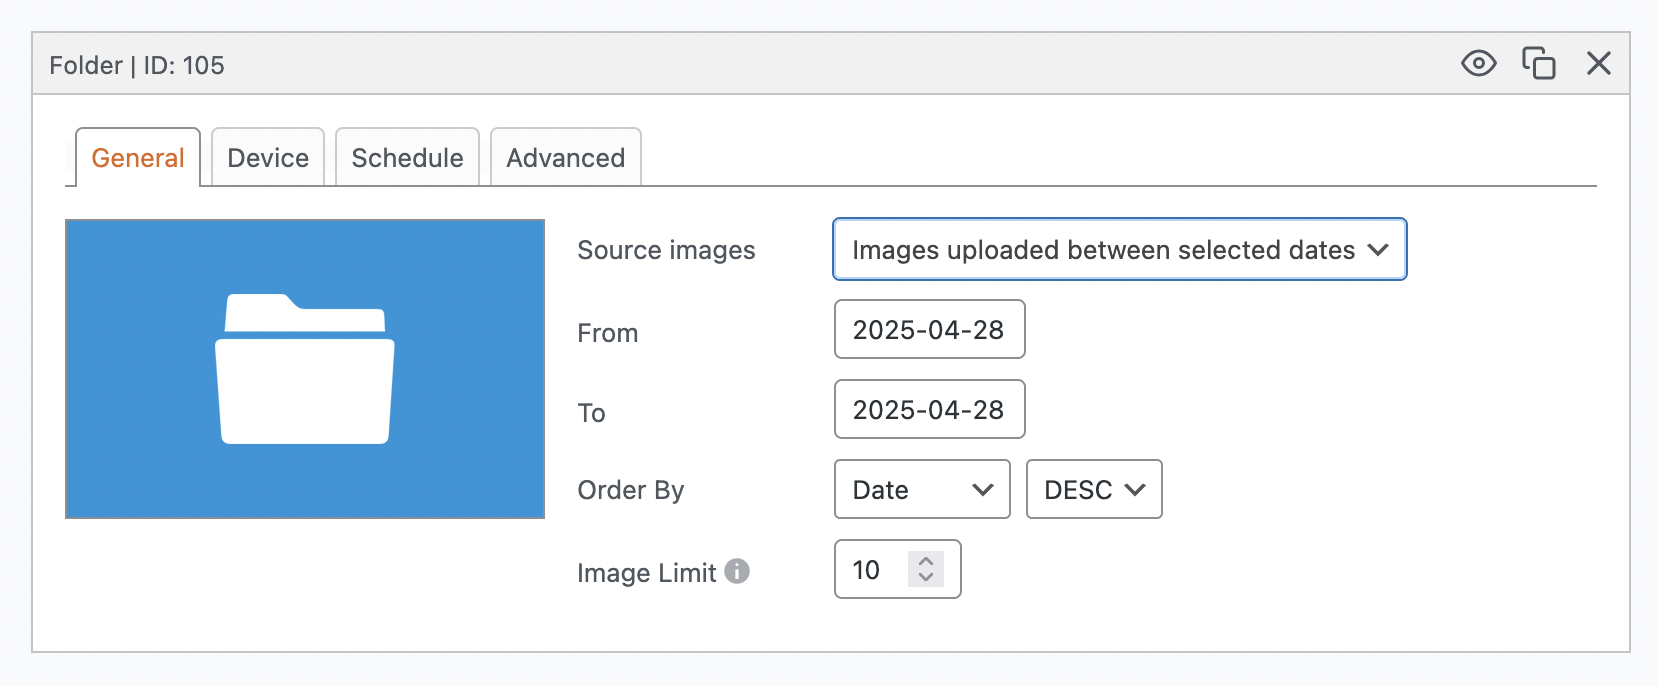
Task: Open the DESC sort direction dropdown
Action: coord(1094,490)
